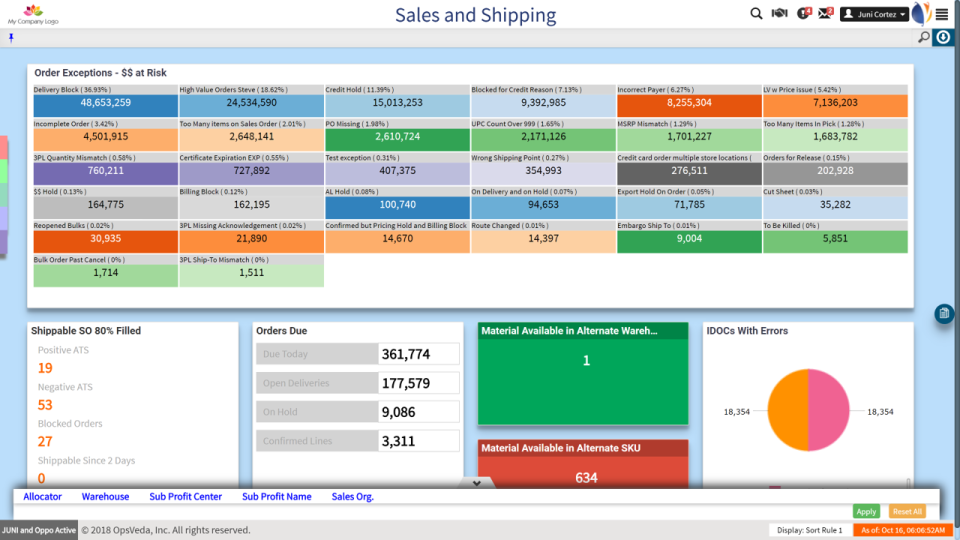Select the Sub Profit Center filter tab
Viewport: 960px width, 540px height.
186,497
